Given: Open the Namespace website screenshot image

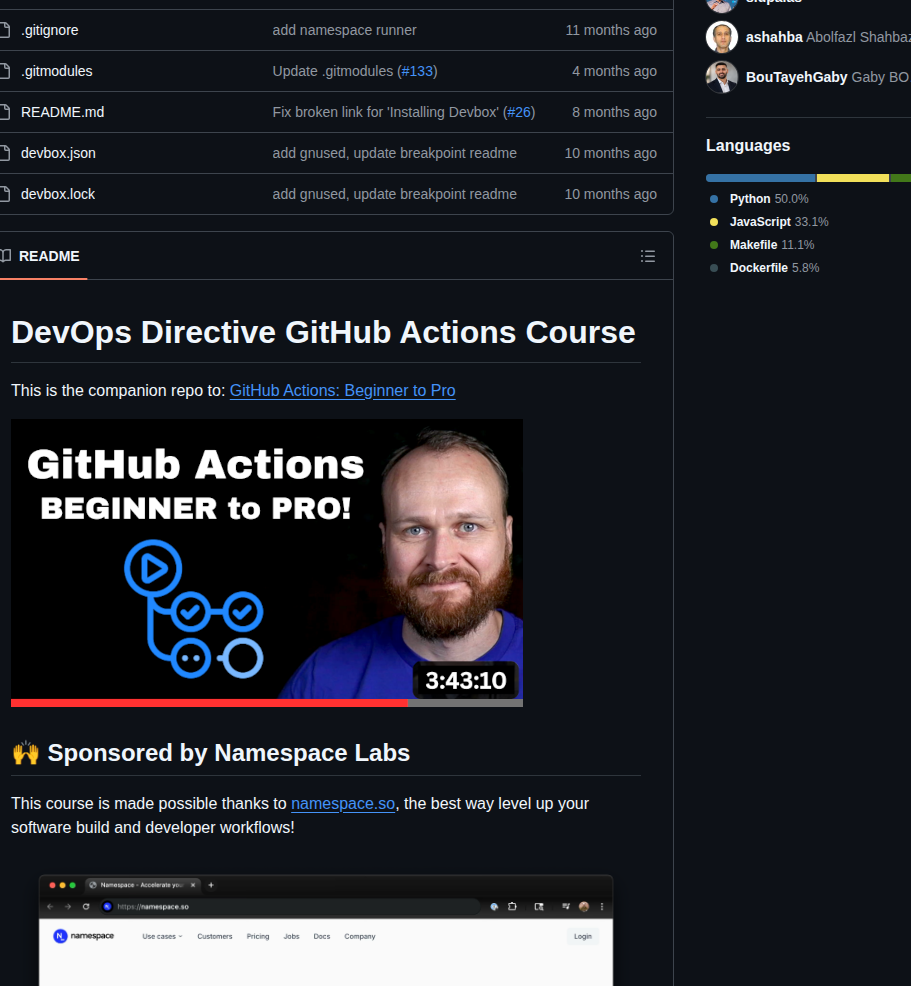Looking at the screenshot, I should [x=326, y=930].
